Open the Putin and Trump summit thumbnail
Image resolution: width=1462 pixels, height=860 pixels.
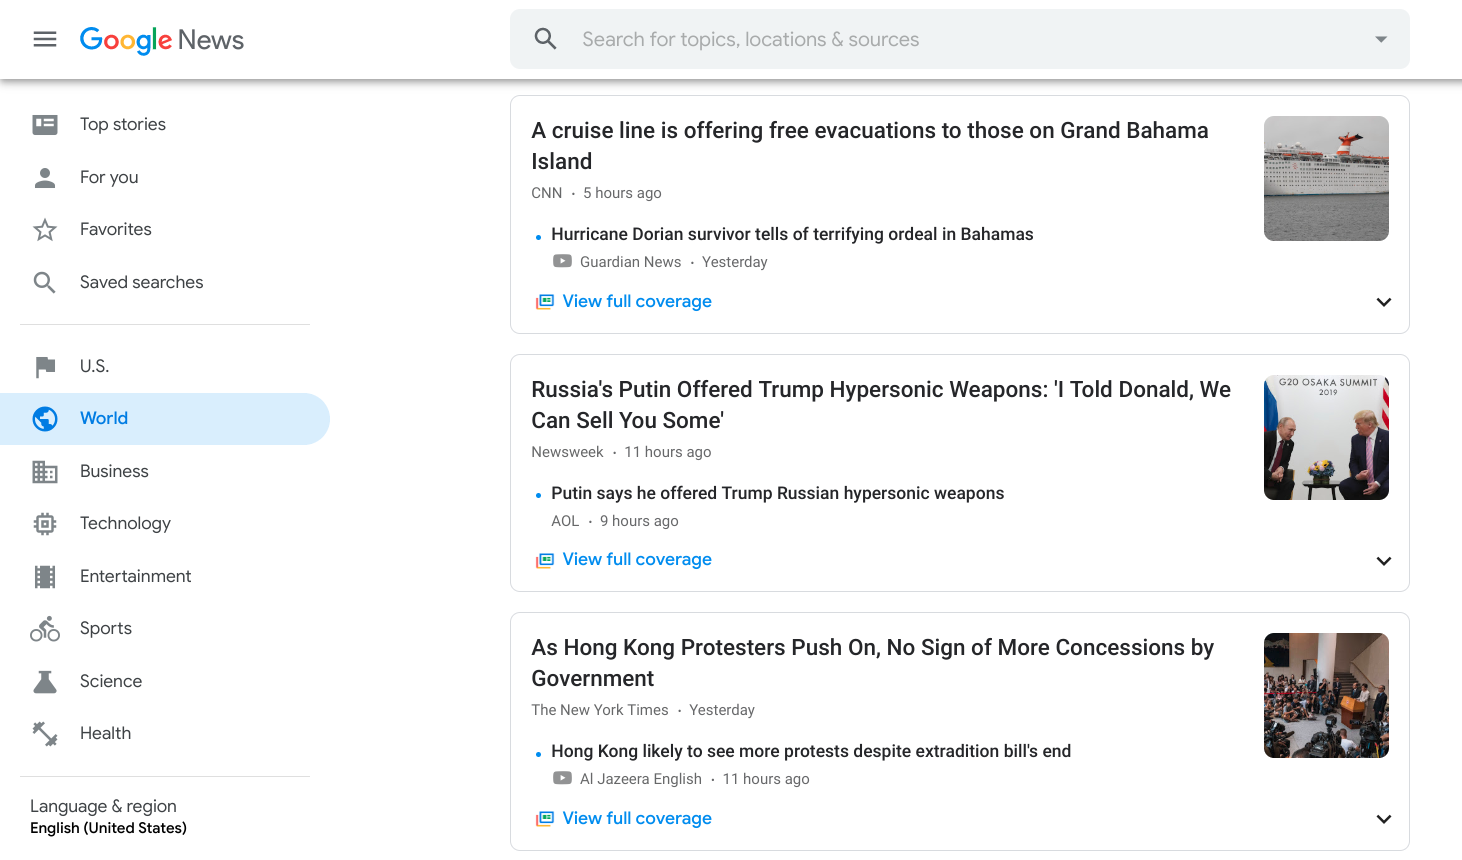click(1325, 437)
